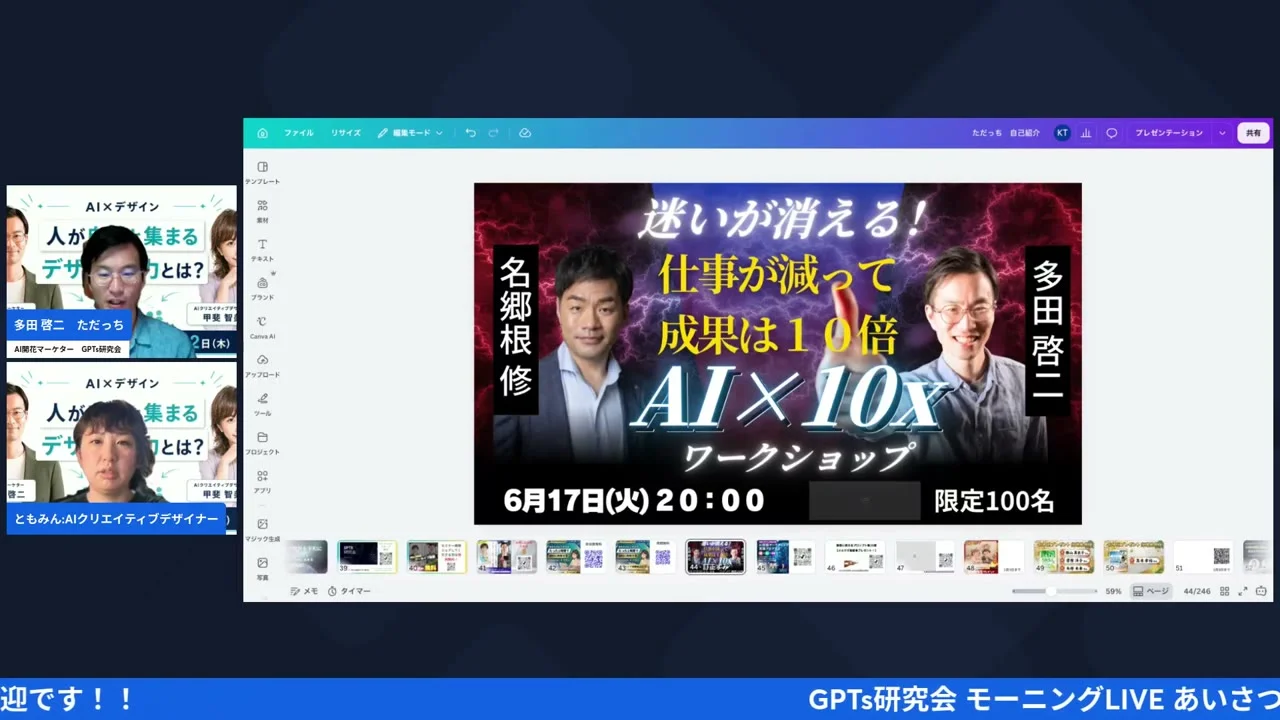Open the Templates (テンプレート) panel

pyautogui.click(x=262, y=172)
